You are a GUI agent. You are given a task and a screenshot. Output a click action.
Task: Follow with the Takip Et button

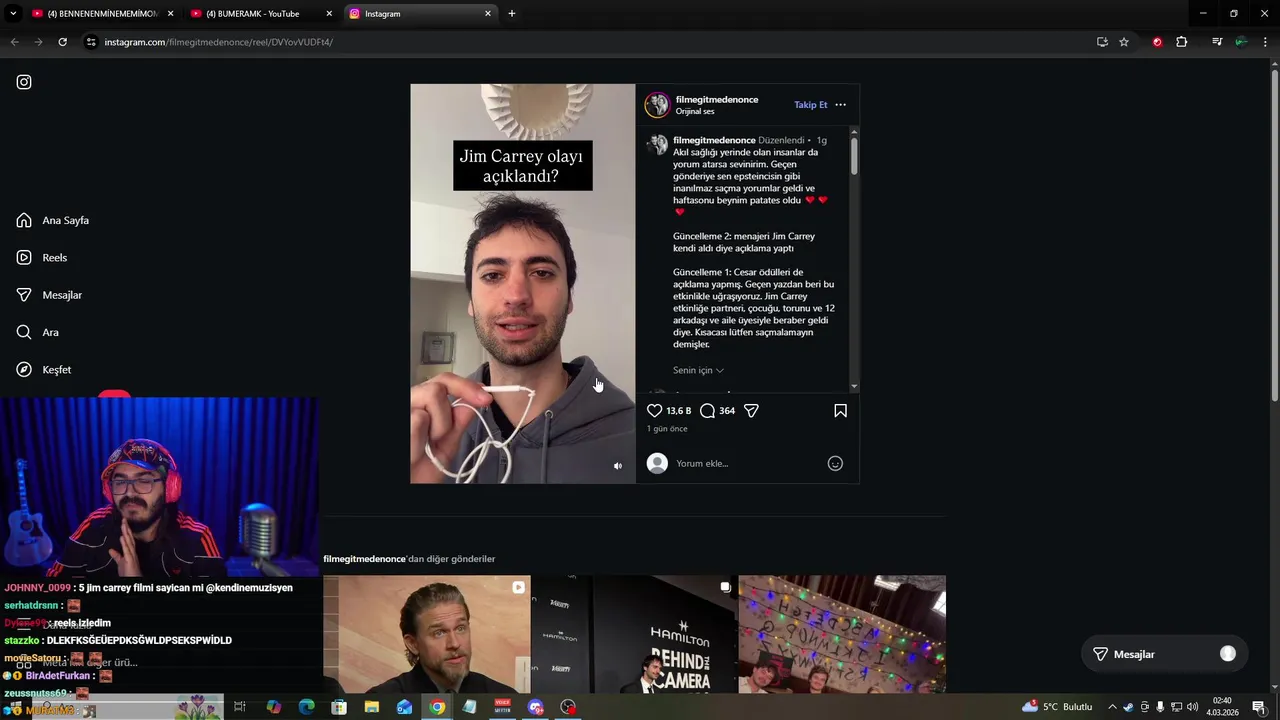pyautogui.click(x=811, y=105)
